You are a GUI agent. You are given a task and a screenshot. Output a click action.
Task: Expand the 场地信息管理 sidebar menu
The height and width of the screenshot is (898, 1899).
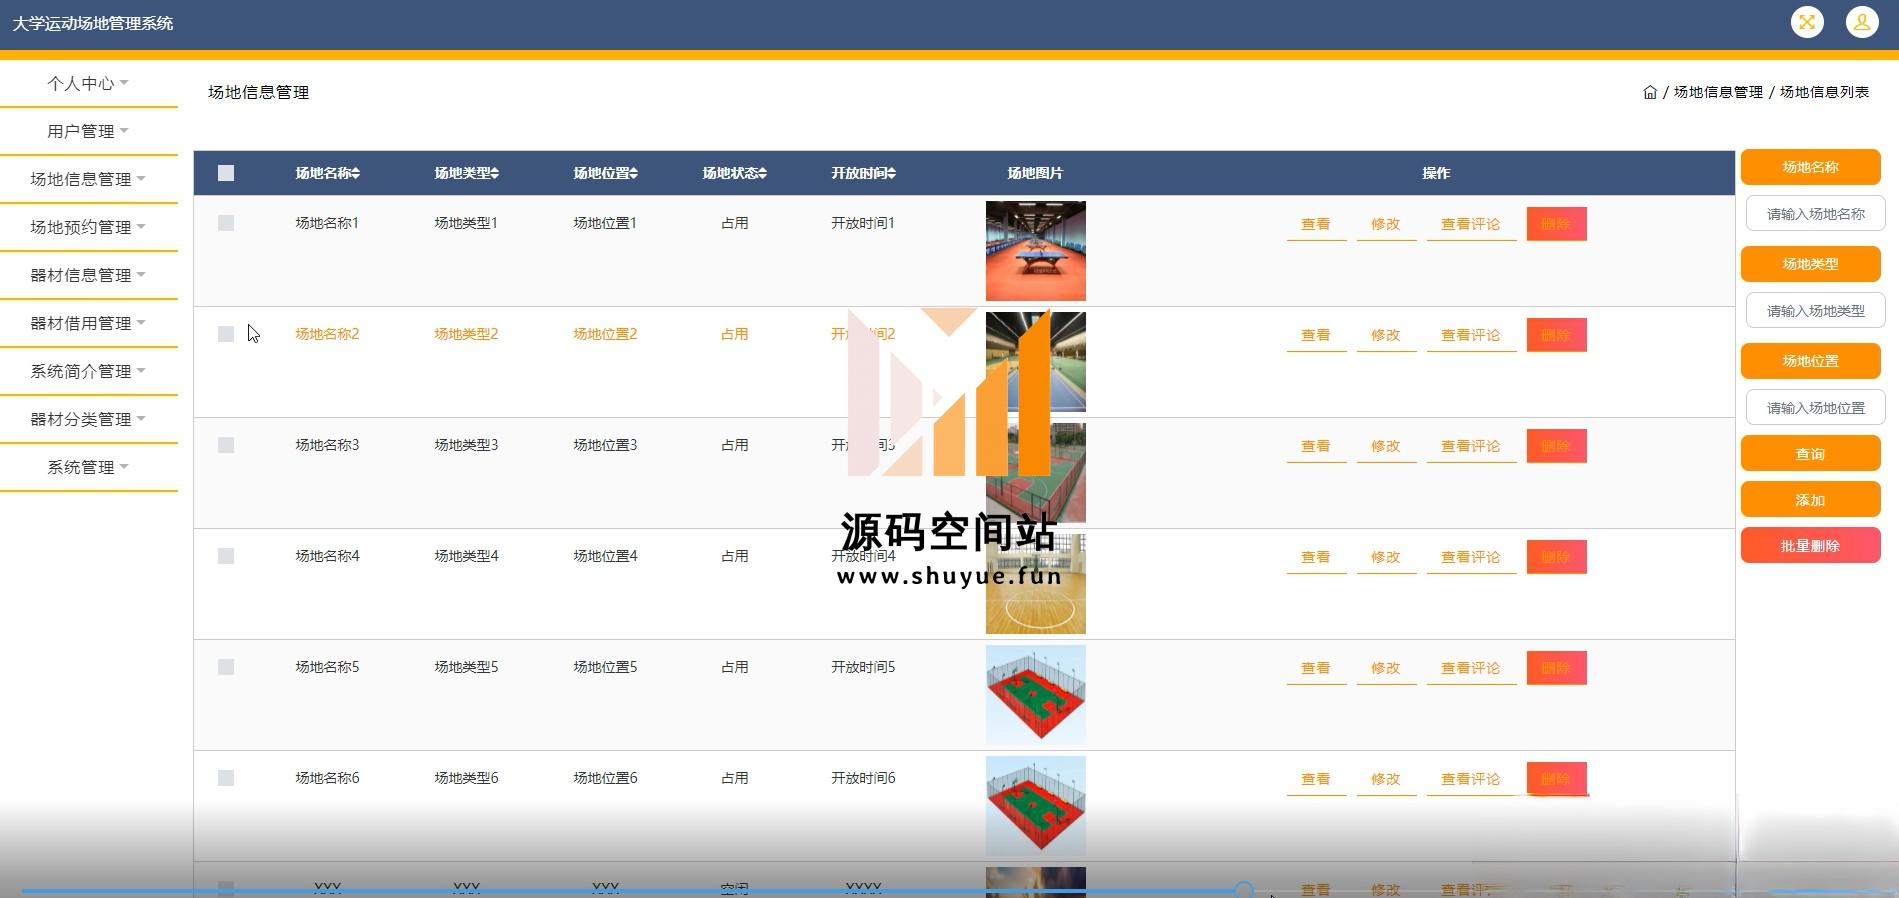coord(88,179)
